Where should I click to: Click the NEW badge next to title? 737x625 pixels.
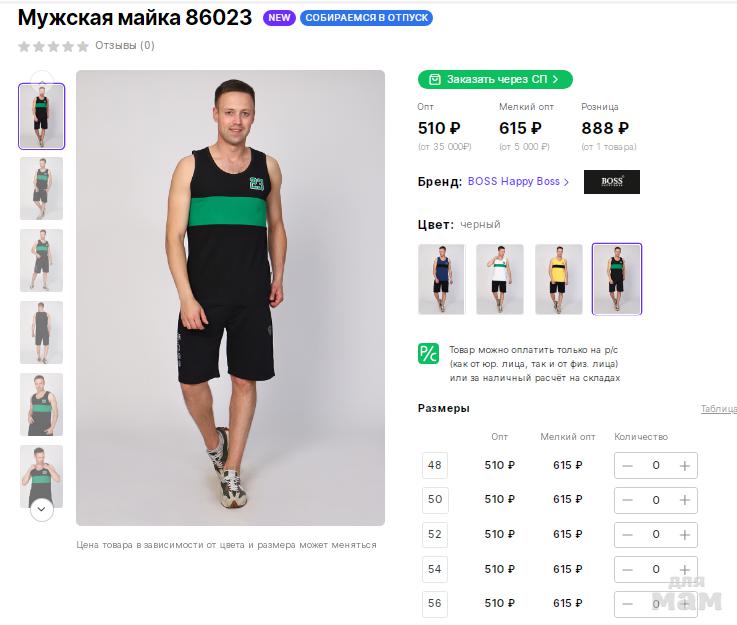pyautogui.click(x=279, y=18)
